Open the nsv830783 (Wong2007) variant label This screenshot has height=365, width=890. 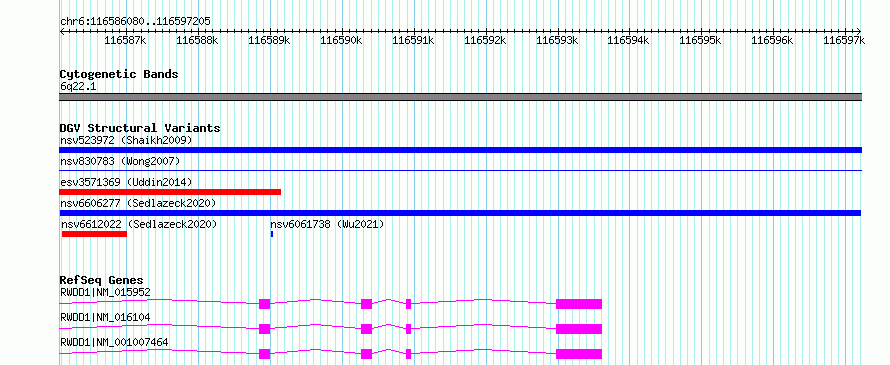tap(120, 161)
